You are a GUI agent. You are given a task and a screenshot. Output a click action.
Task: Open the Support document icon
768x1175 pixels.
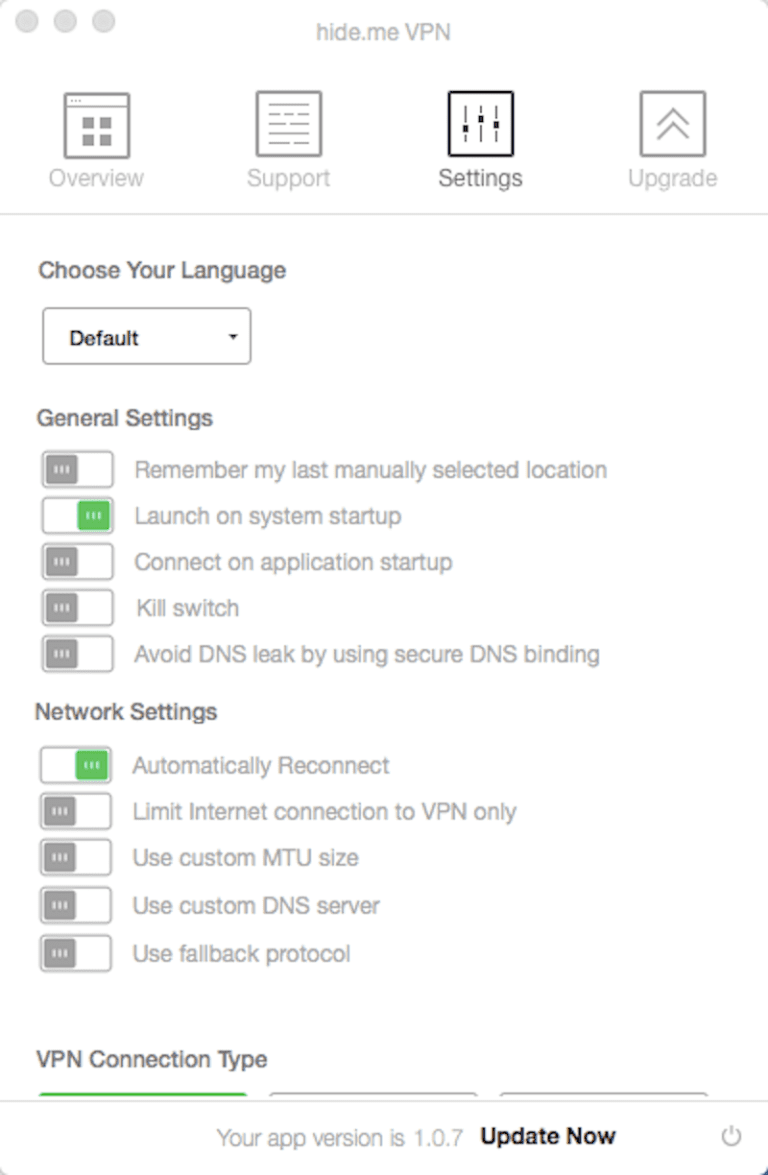pos(288,125)
